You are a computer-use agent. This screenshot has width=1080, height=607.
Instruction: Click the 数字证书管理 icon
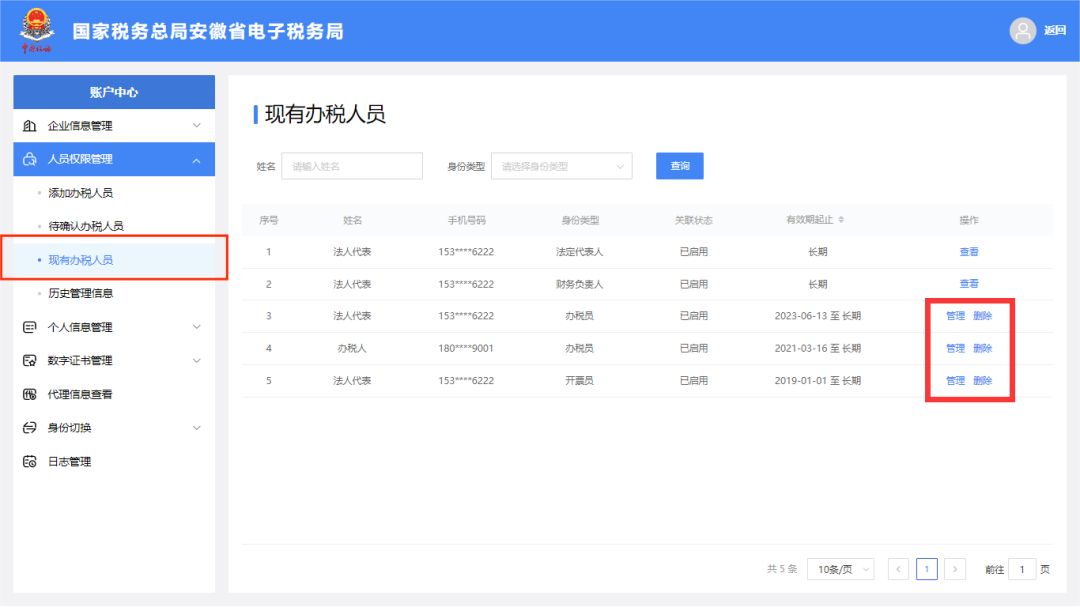coord(30,360)
